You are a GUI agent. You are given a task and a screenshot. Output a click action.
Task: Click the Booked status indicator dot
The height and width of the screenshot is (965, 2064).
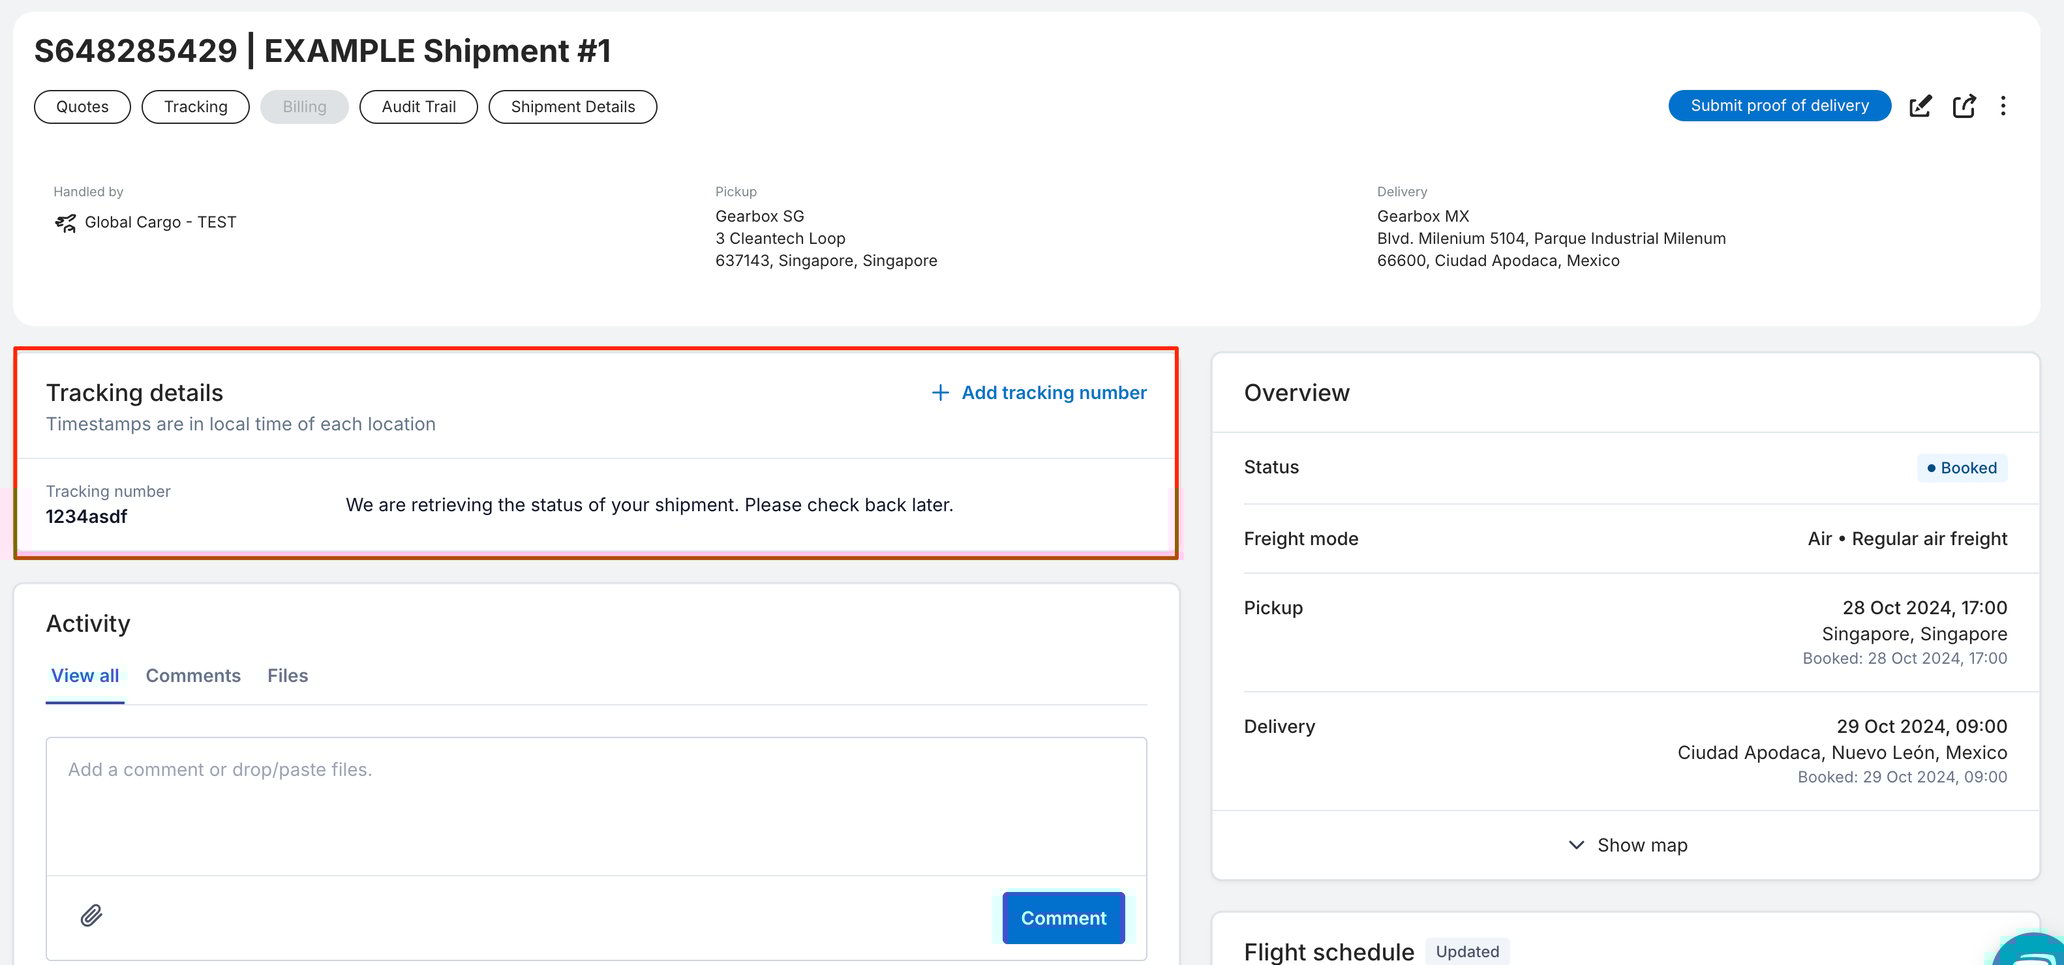click(1931, 468)
